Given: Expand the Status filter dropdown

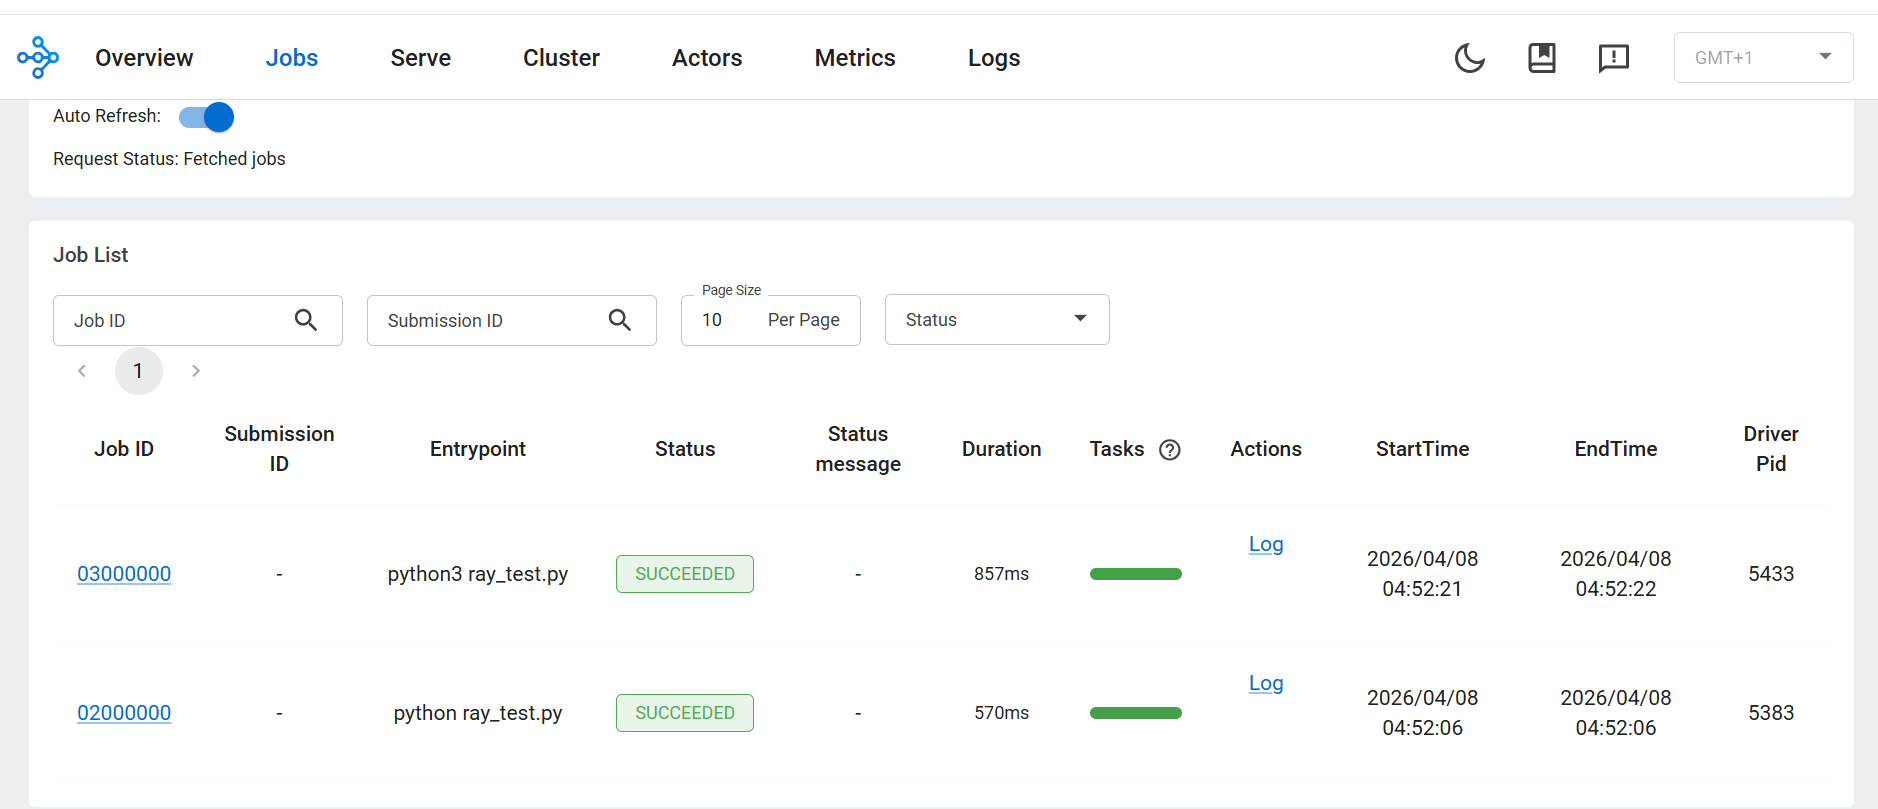Looking at the screenshot, I should (997, 320).
